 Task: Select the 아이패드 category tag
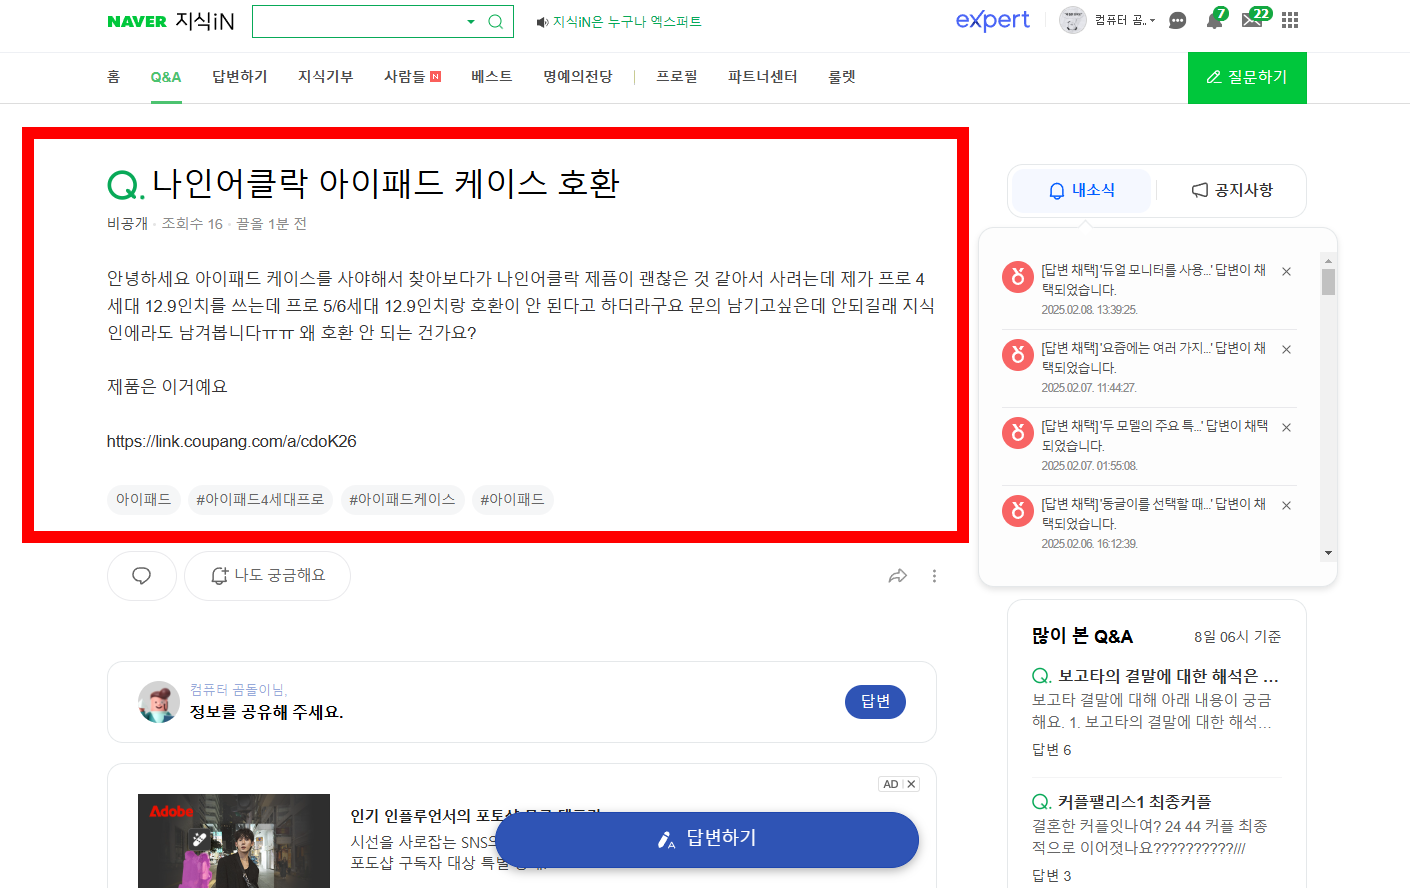point(143,499)
